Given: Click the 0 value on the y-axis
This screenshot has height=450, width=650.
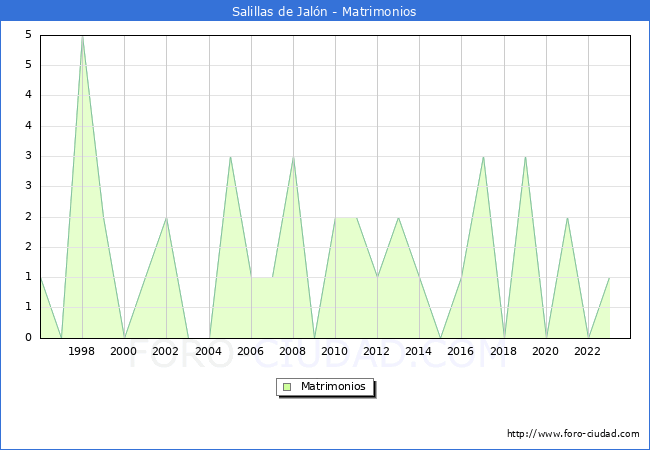Looking at the screenshot, I should 28,337.
